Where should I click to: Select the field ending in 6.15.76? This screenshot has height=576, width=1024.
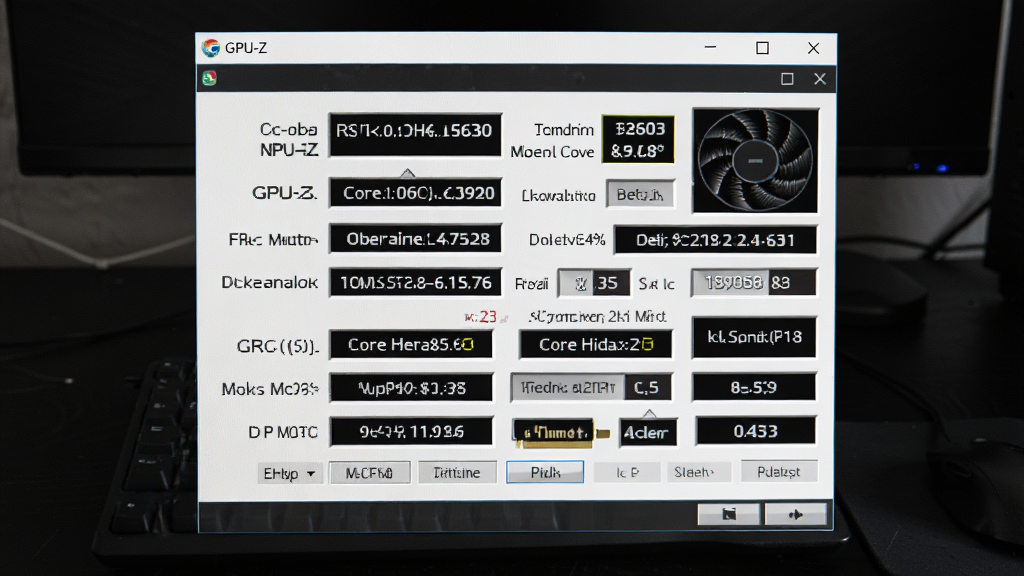pyautogui.click(x=415, y=283)
